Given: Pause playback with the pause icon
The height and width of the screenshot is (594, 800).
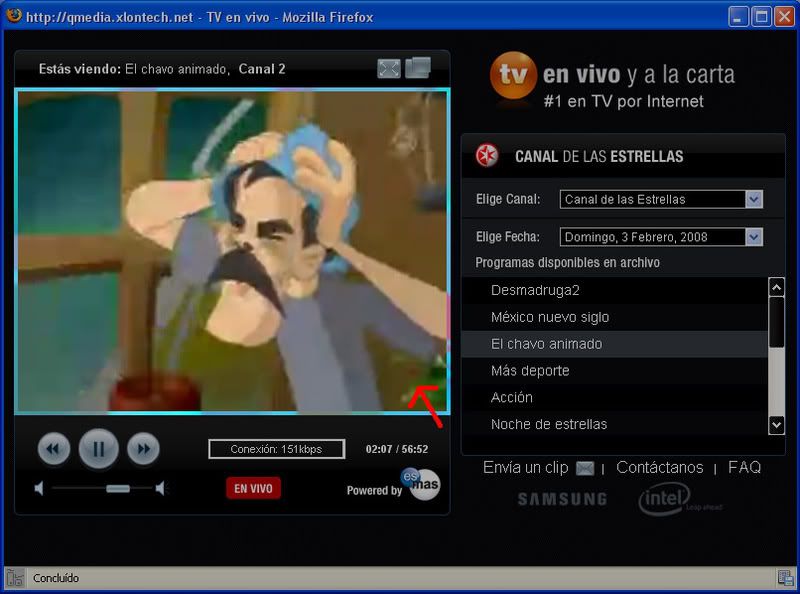Looking at the screenshot, I should (x=97, y=449).
